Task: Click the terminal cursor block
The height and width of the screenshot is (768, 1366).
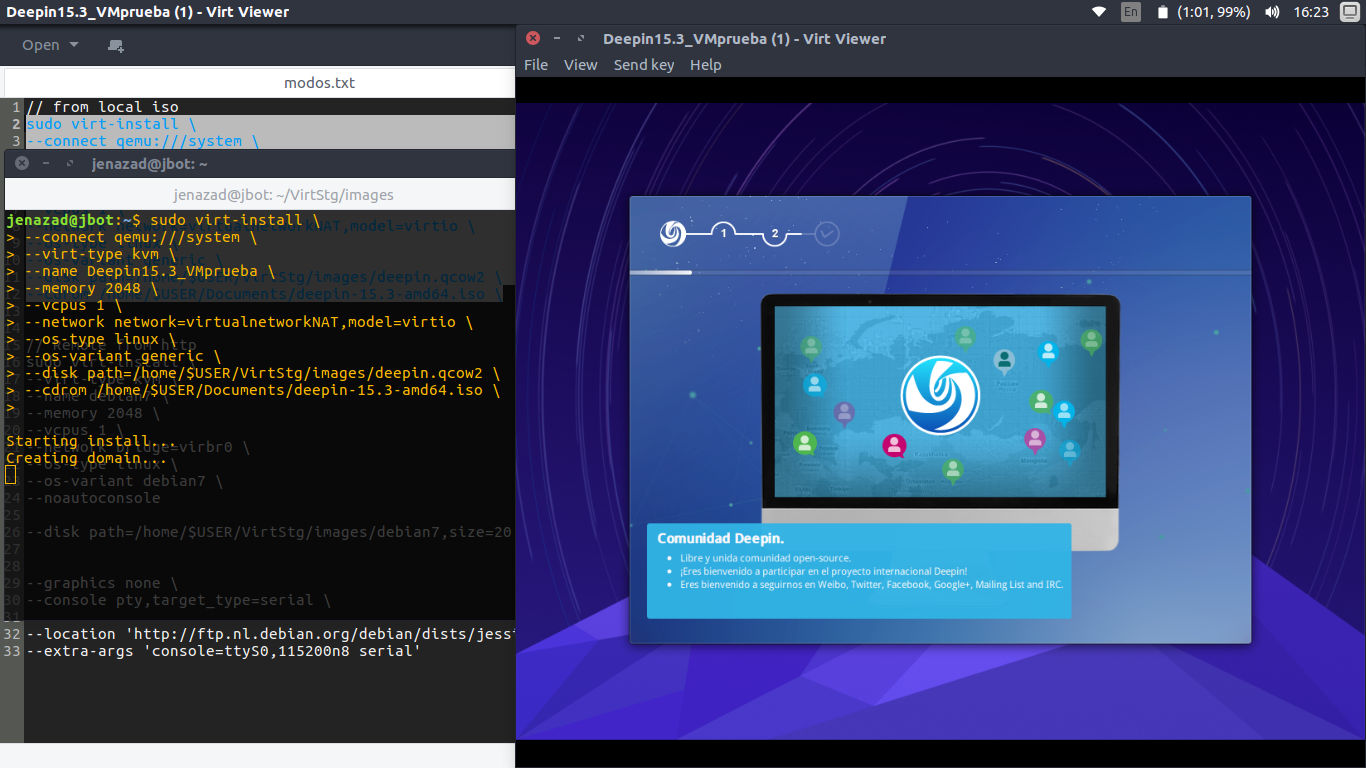Action: coord(10,474)
